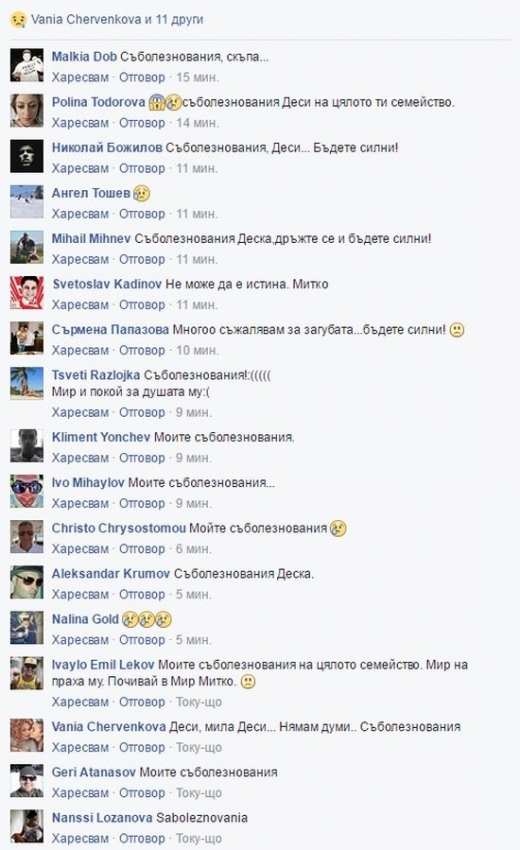Open Ivo Mihaylov's profile name link
Viewport: 520px width, 850px height.
coord(88,482)
